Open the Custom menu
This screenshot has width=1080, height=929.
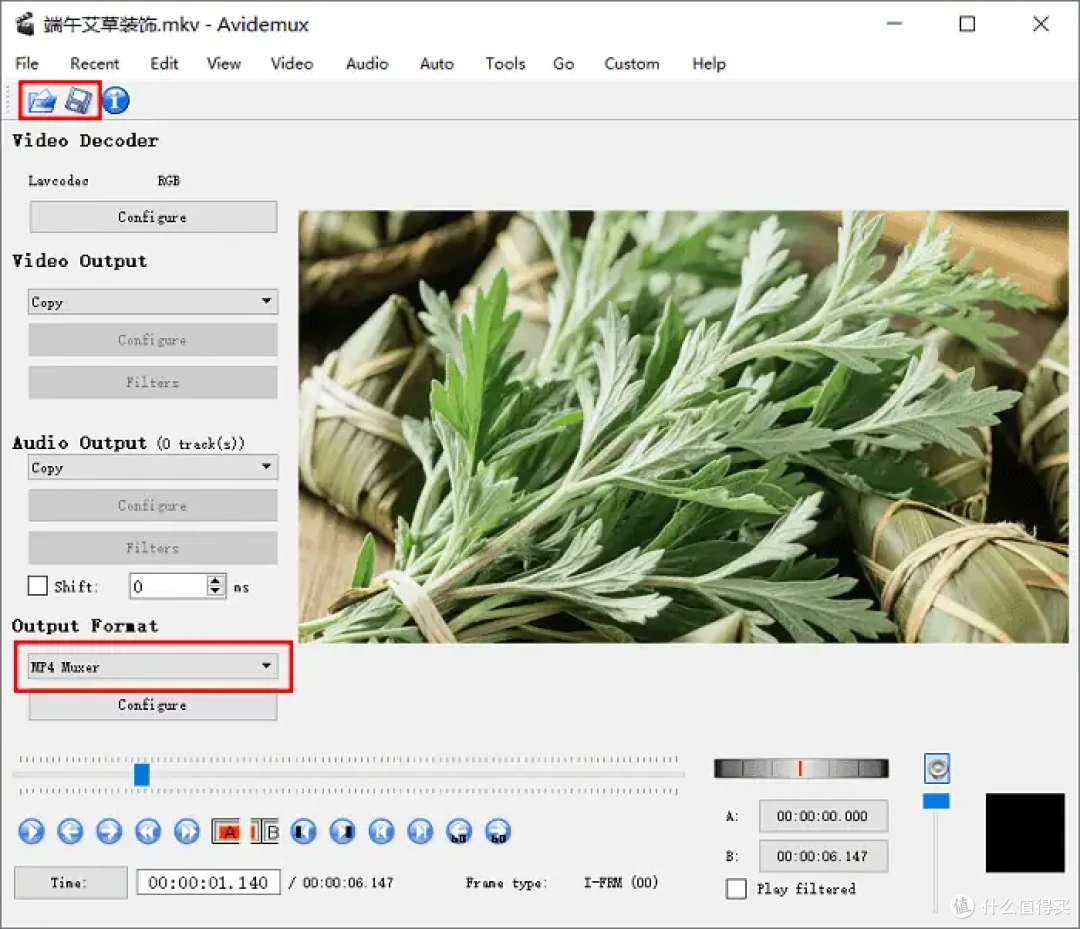[632, 63]
